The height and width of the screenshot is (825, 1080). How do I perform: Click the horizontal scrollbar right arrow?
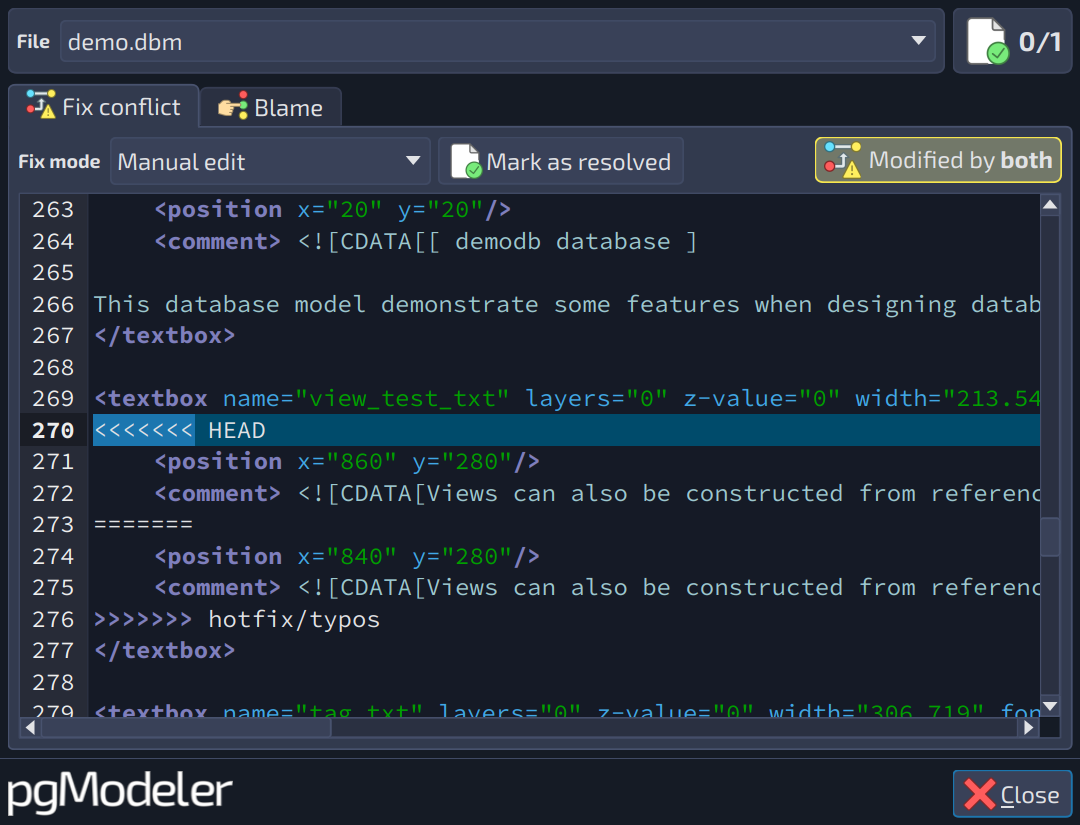[1029, 727]
